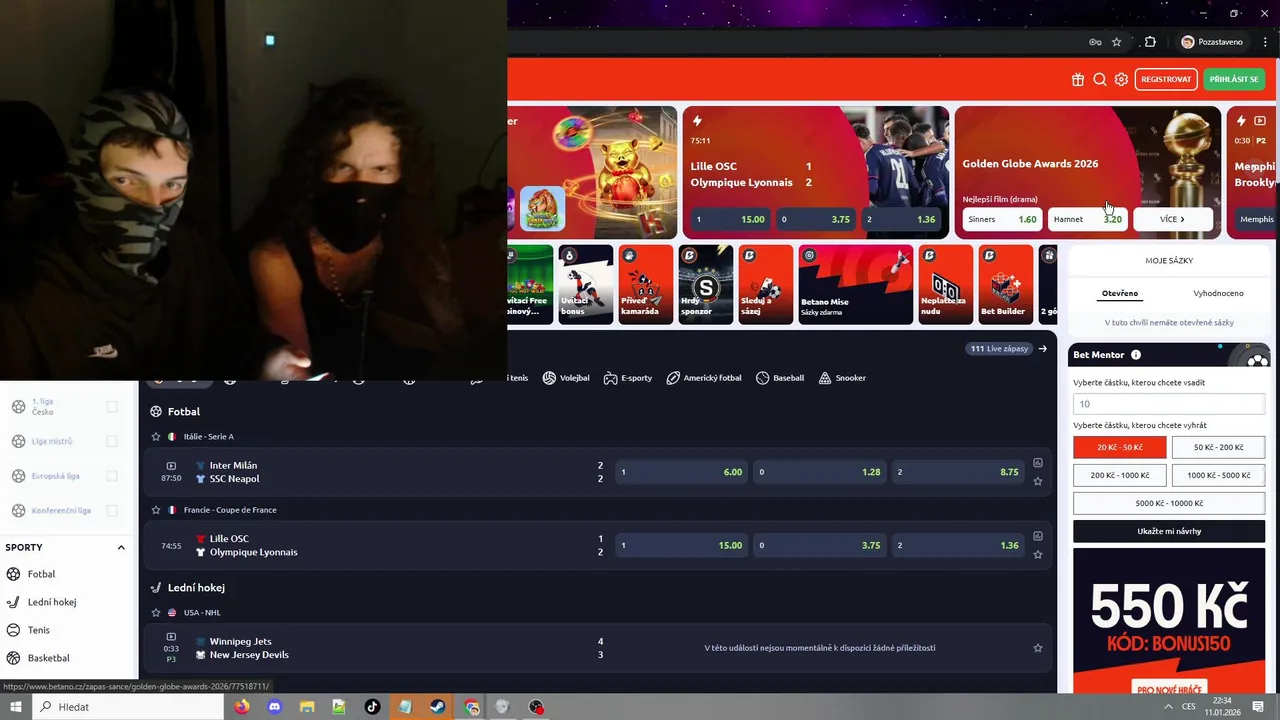This screenshot has height=720, width=1280.
Task: Click Ukažte mi návrhy button
Action: click(1169, 531)
